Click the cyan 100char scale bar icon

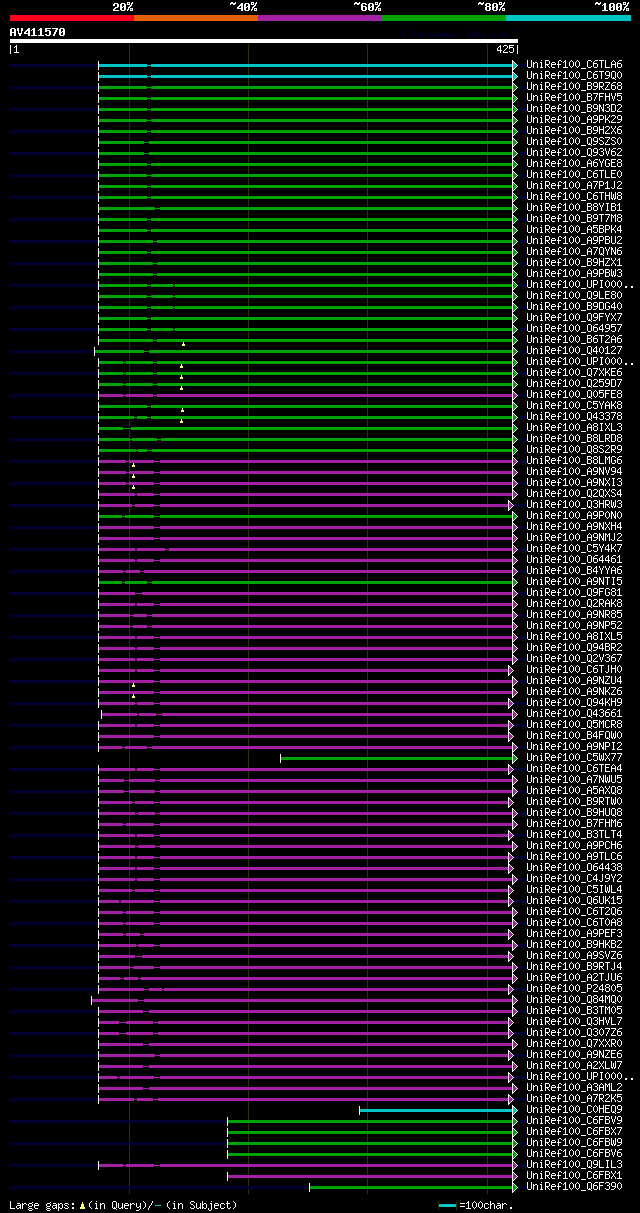(x=447, y=1206)
